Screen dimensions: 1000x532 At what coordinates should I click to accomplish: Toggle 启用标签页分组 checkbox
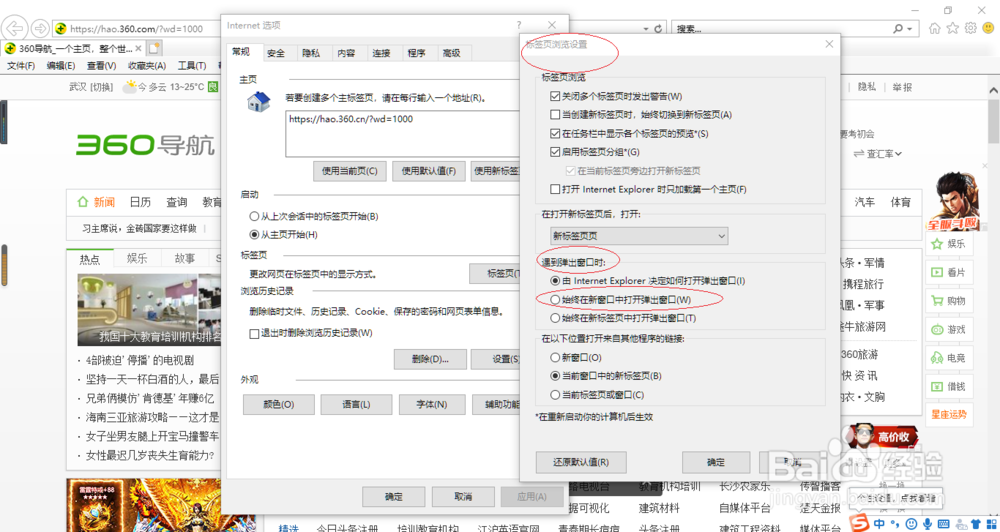tap(554, 152)
